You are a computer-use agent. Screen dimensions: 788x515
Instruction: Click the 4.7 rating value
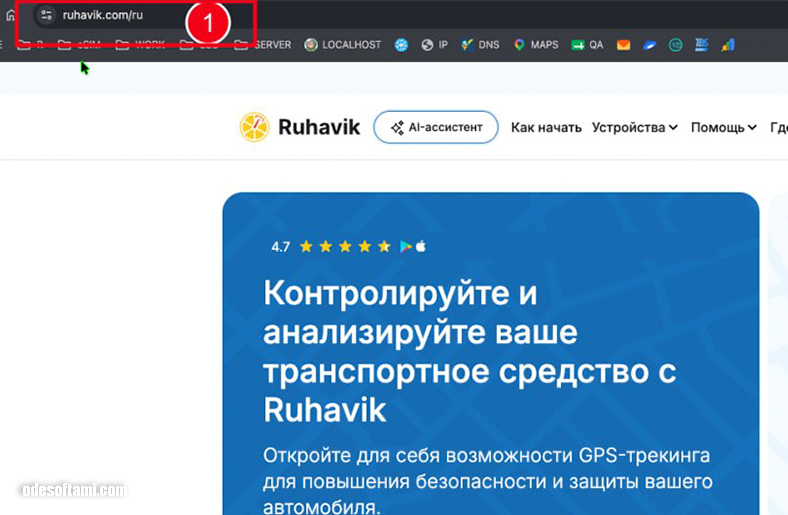point(280,247)
